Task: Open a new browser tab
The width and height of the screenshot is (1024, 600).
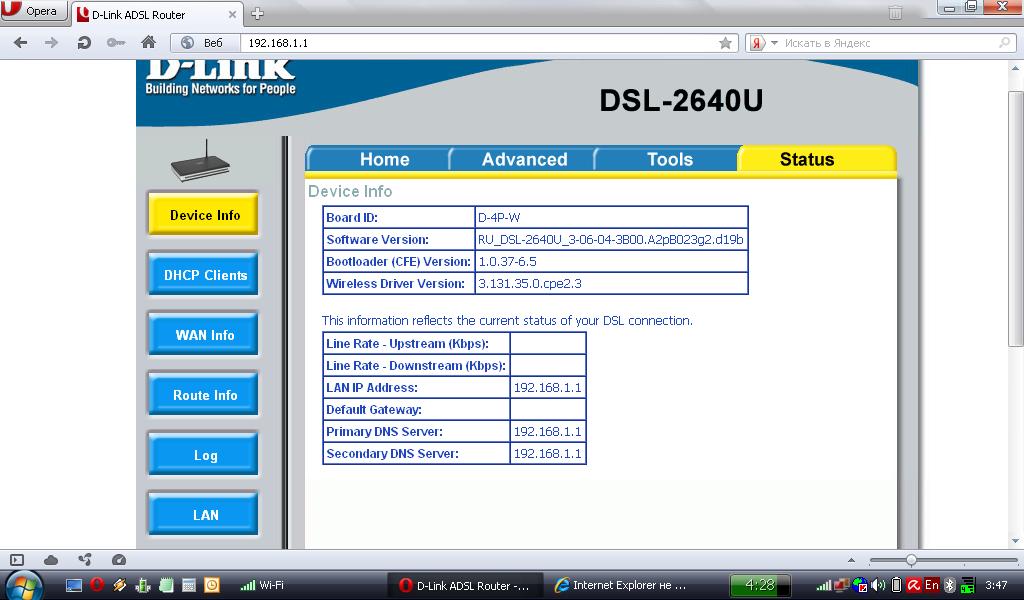Action: tap(257, 13)
